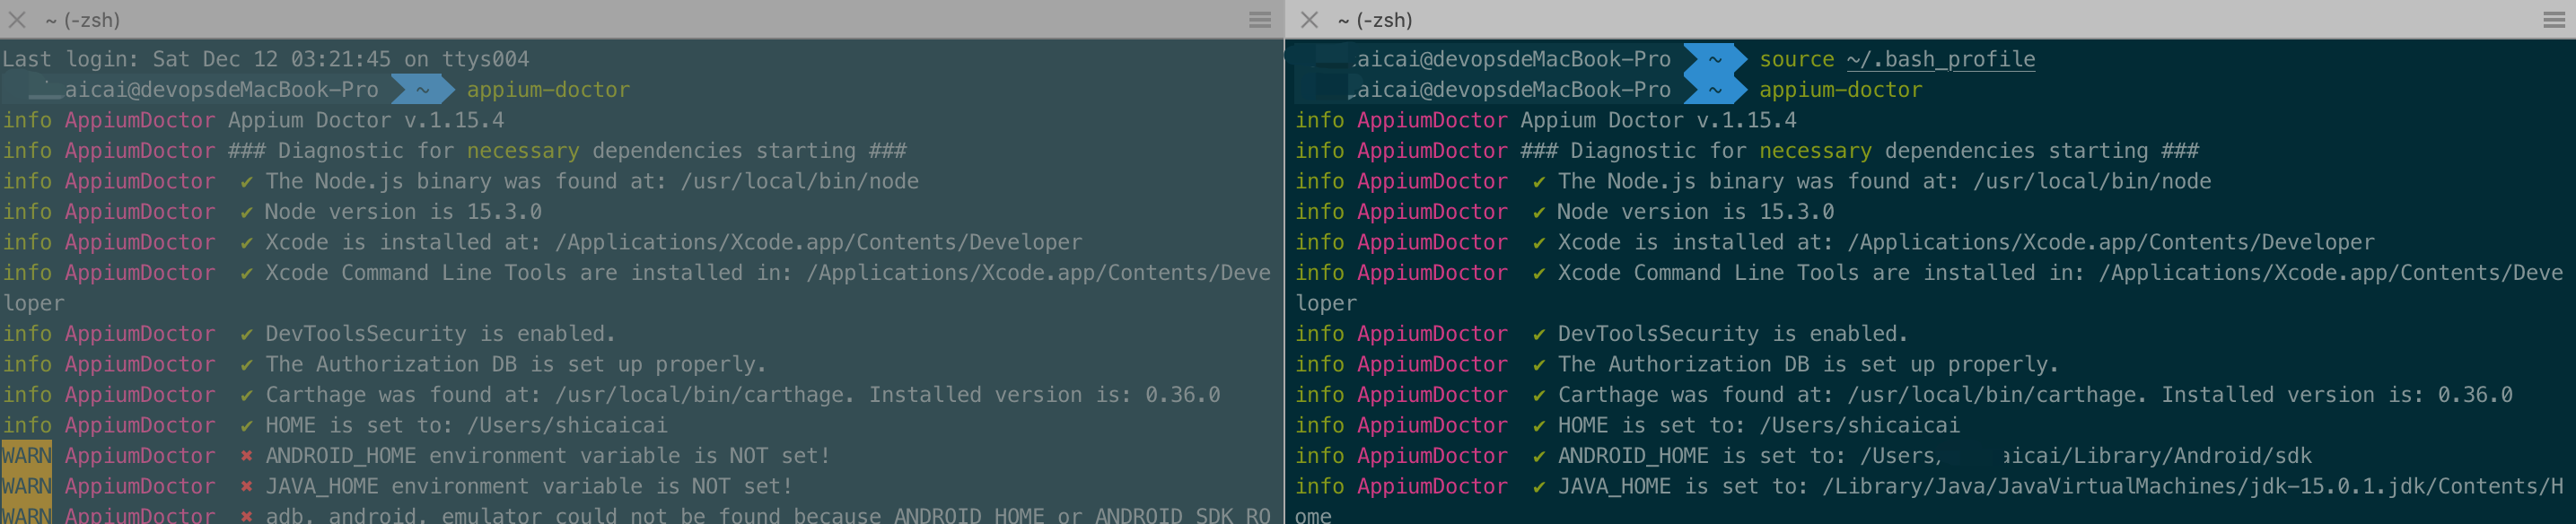This screenshot has width=2576, height=524.
Task: Click blue '~' prompt segment beside 'source'
Action: (x=1715, y=59)
